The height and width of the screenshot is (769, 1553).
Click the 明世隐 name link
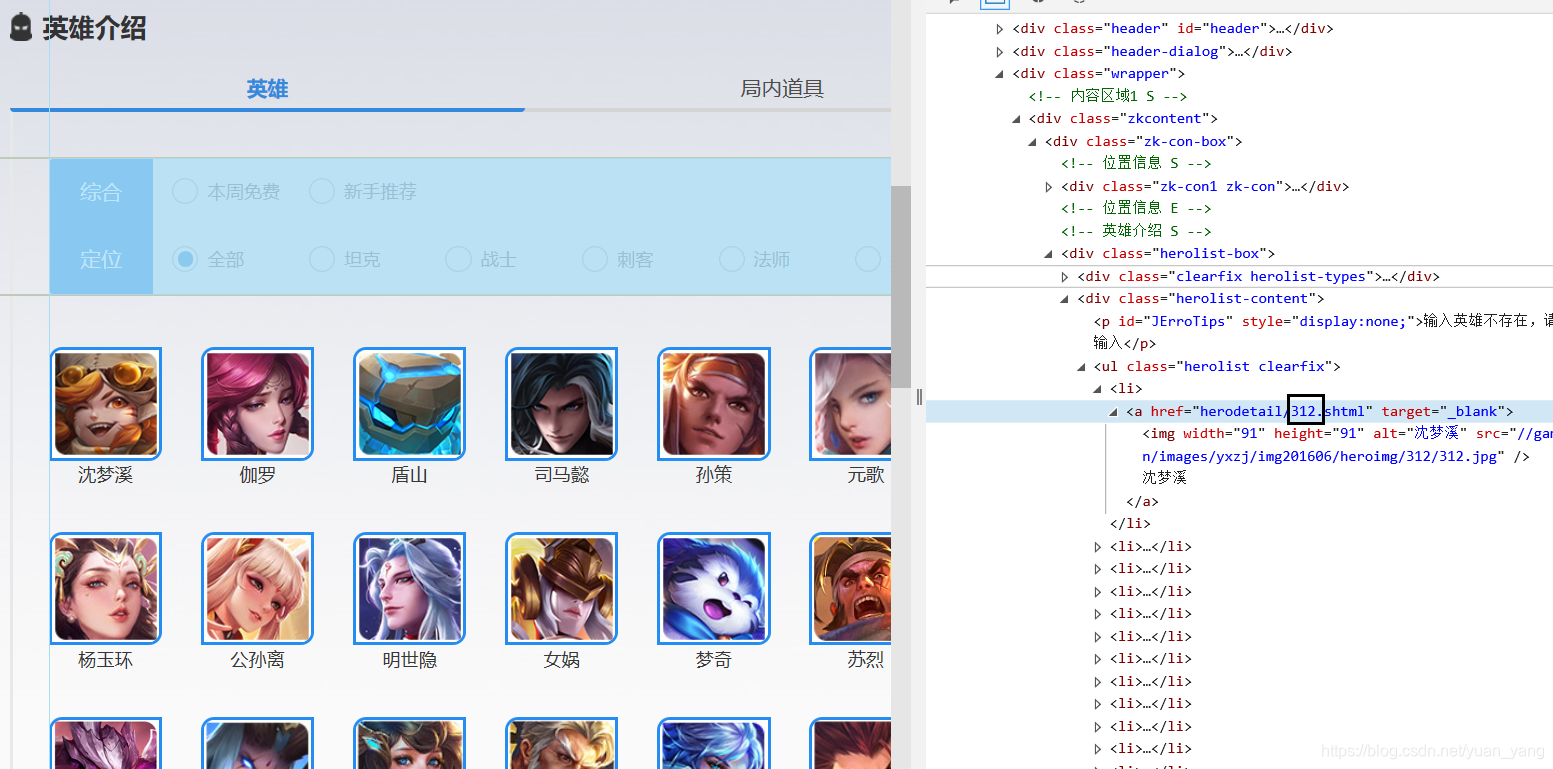coord(410,660)
